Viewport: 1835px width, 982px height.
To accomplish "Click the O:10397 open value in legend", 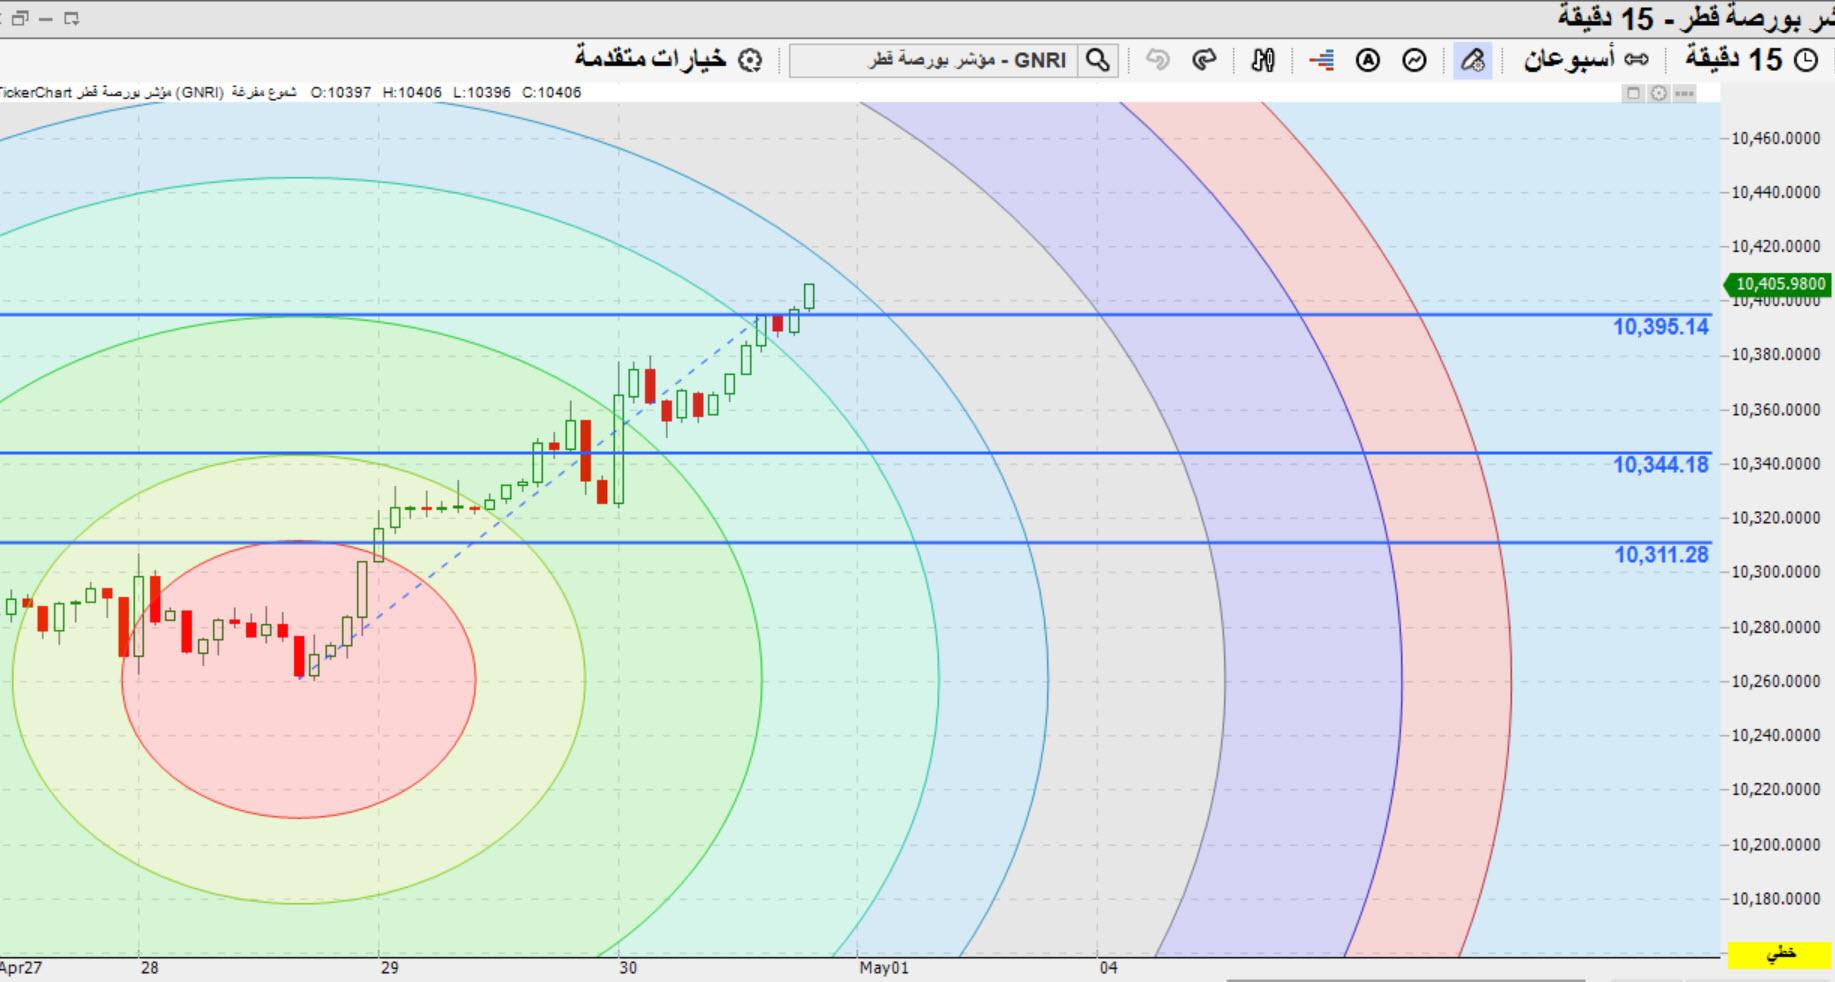I will click(340, 92).
